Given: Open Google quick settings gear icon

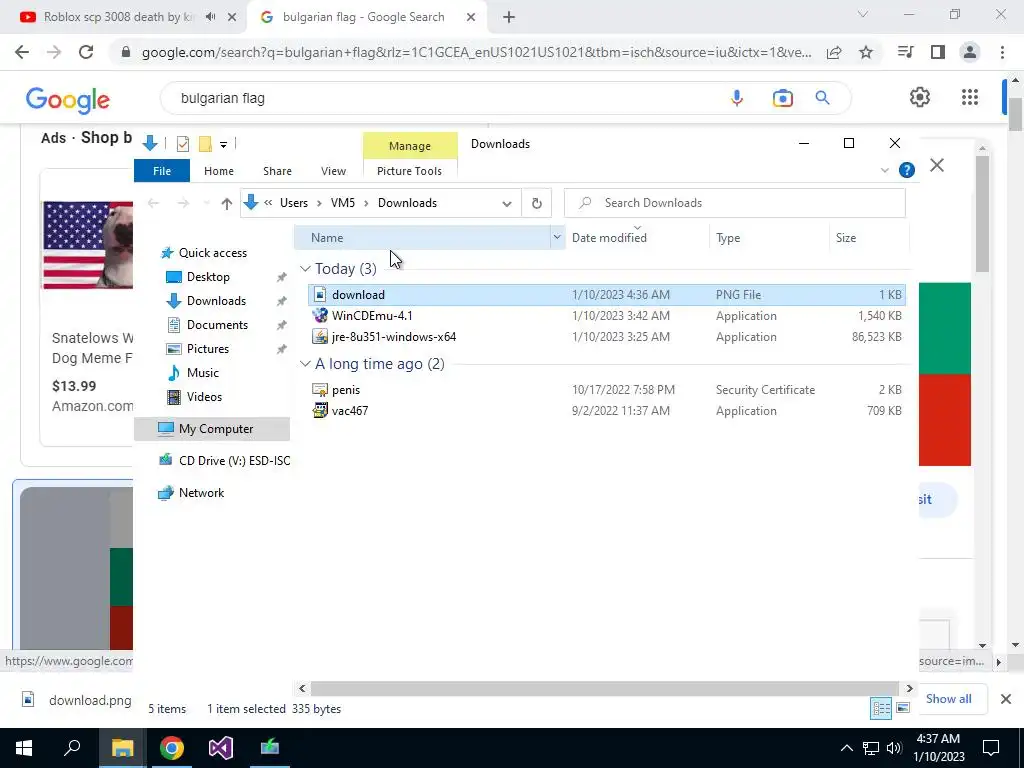Looking at the screenshot, I should [x=920, y=97].
